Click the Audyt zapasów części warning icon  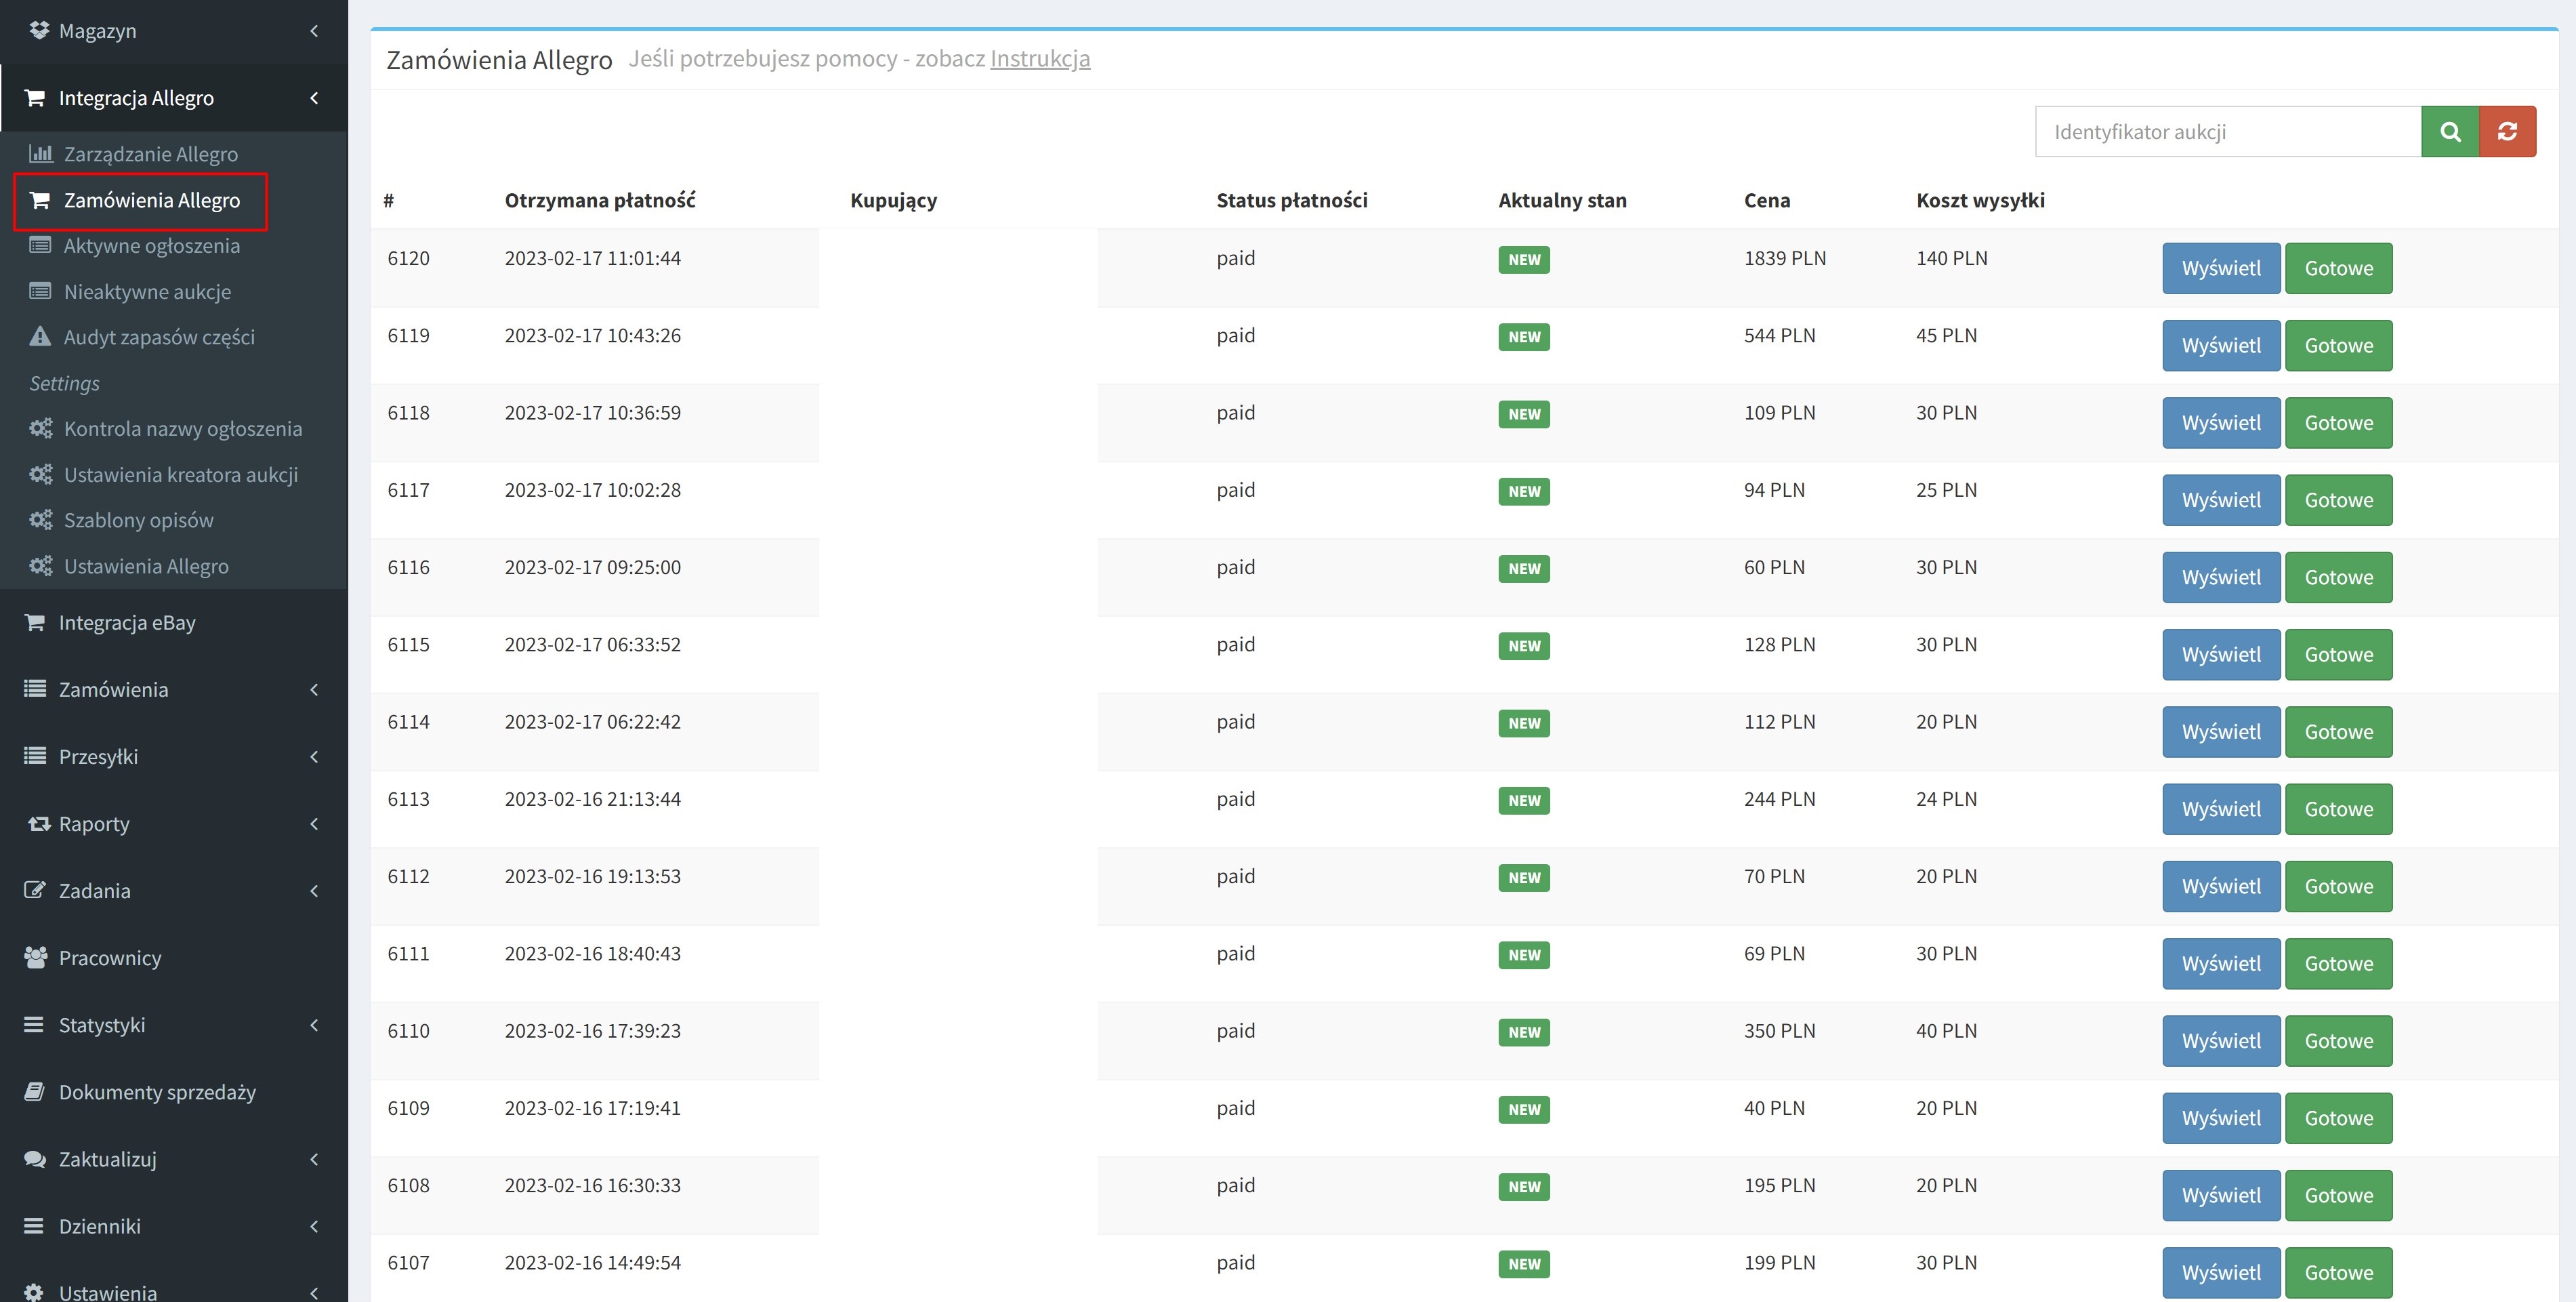(40, 337)
